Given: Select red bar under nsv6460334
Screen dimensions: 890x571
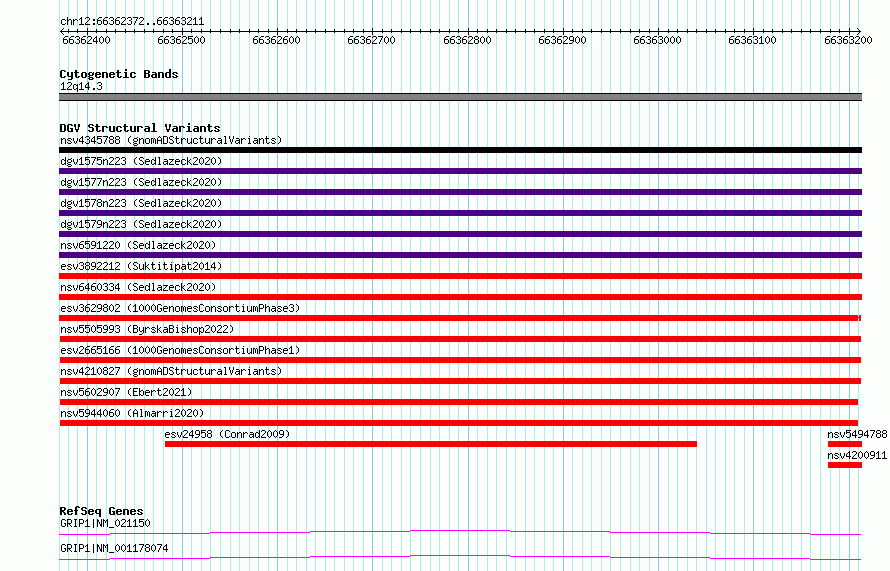Looking at the screenshot, I should pos(460,297).
